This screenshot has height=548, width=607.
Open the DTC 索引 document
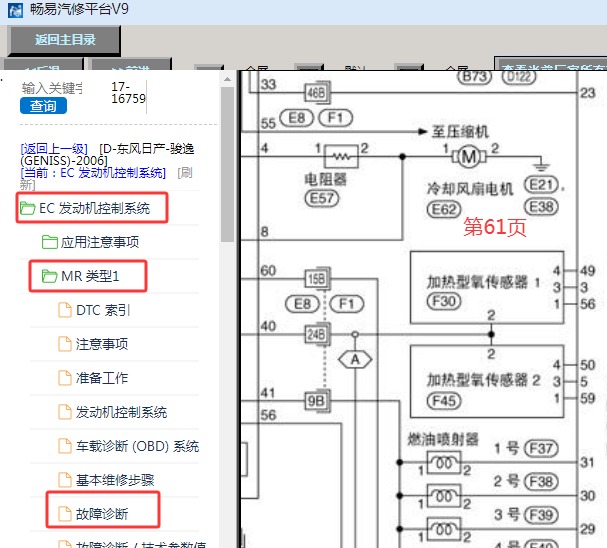tap(103, 310)
